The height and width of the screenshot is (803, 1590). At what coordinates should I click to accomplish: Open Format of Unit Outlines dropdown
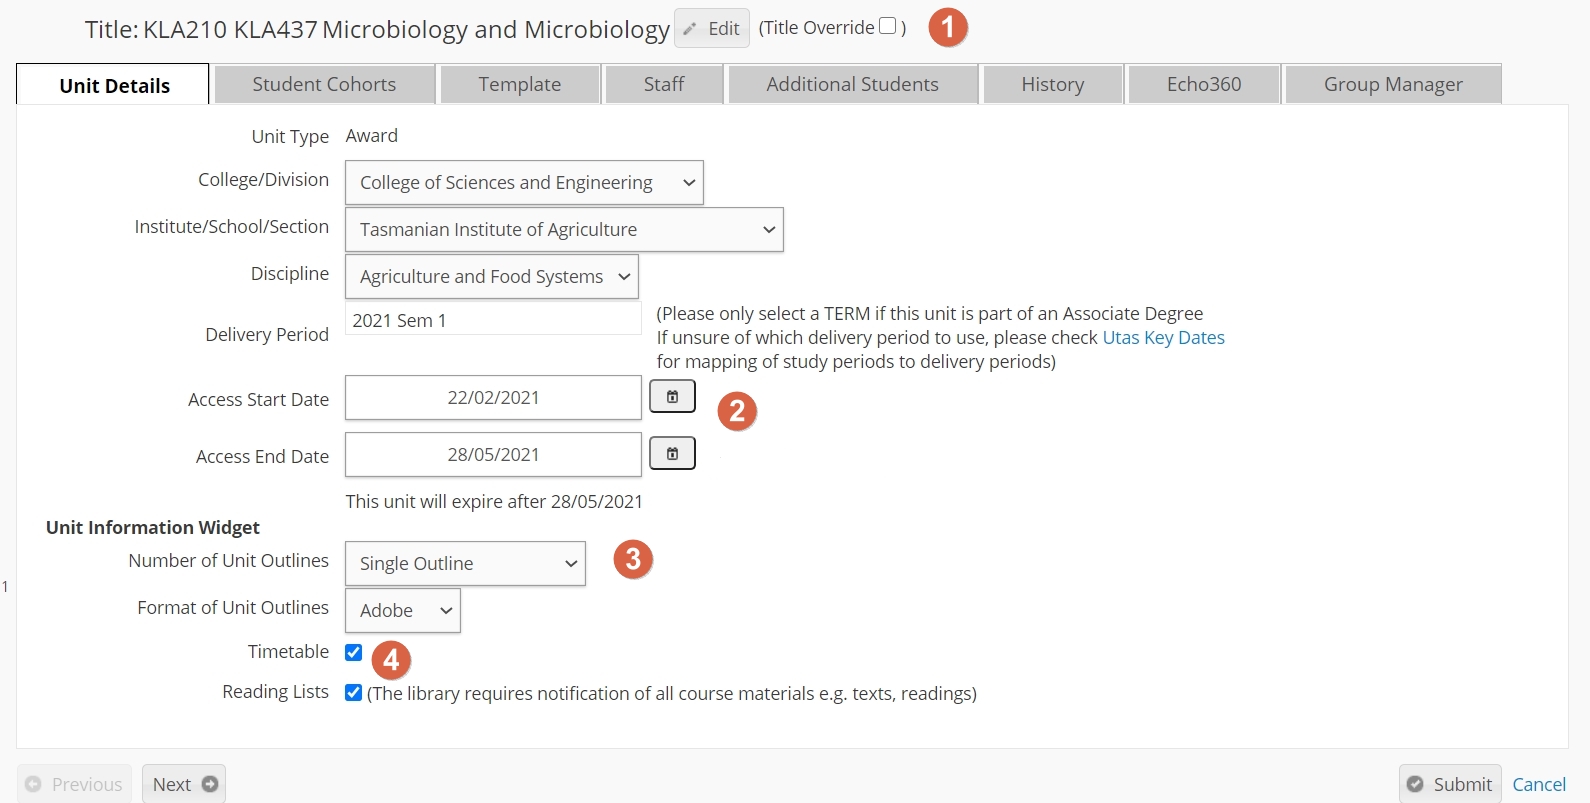tap(403, 610)
